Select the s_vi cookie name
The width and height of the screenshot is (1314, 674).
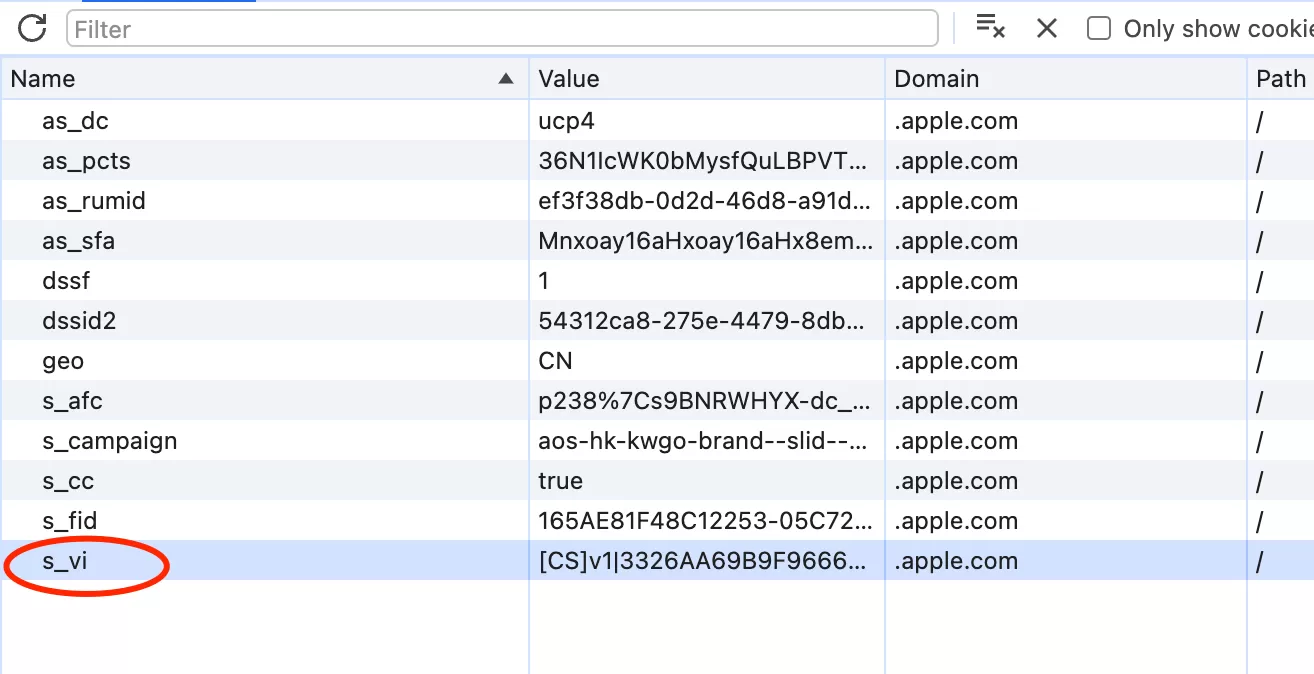click(65, 561)
